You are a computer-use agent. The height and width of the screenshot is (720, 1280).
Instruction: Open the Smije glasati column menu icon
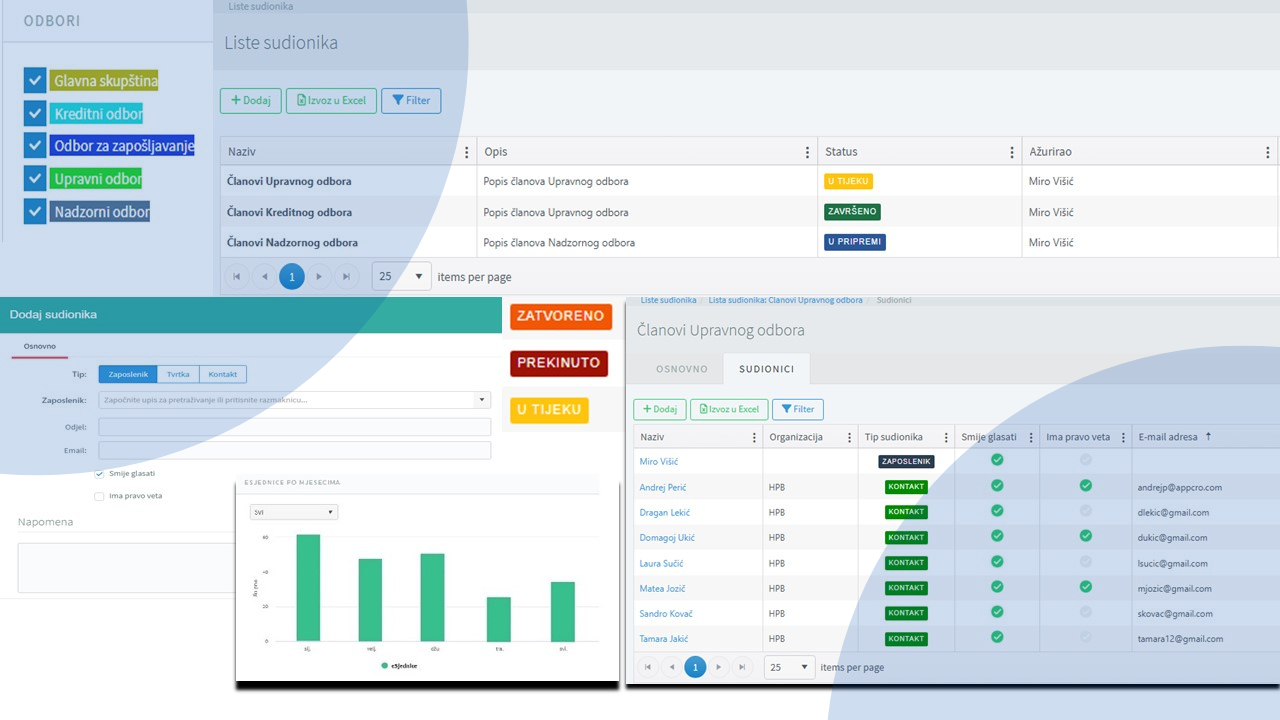(1030, 437)
